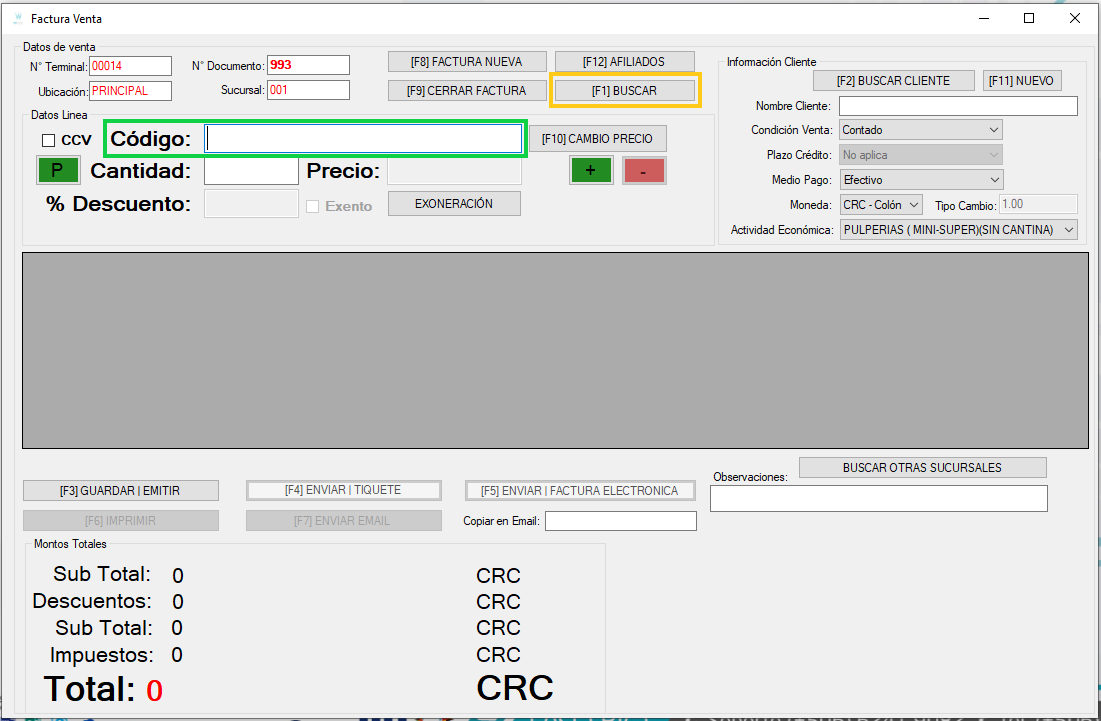The width and height of the screenshot is (1101, 721).
Task: Click the Cantidad input field
Action: coord(251,171)
